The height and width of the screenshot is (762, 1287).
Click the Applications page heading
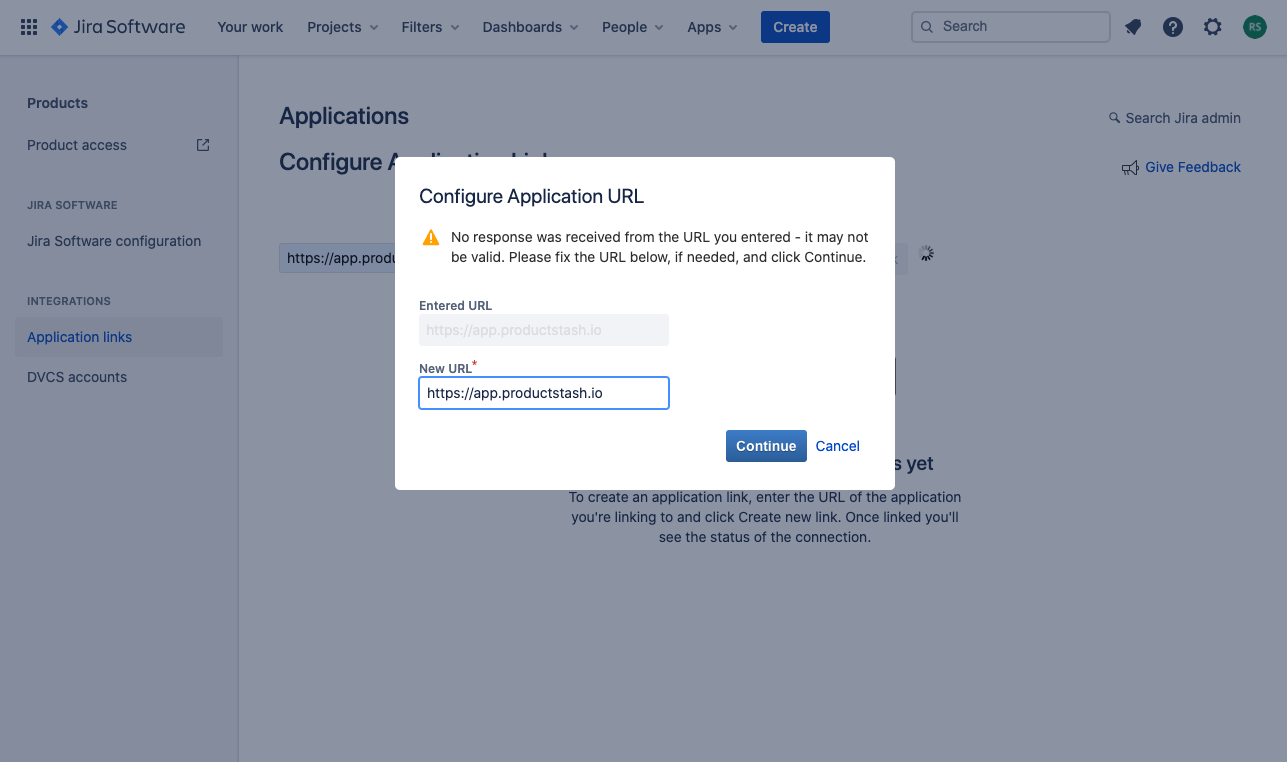coord(344,116)
